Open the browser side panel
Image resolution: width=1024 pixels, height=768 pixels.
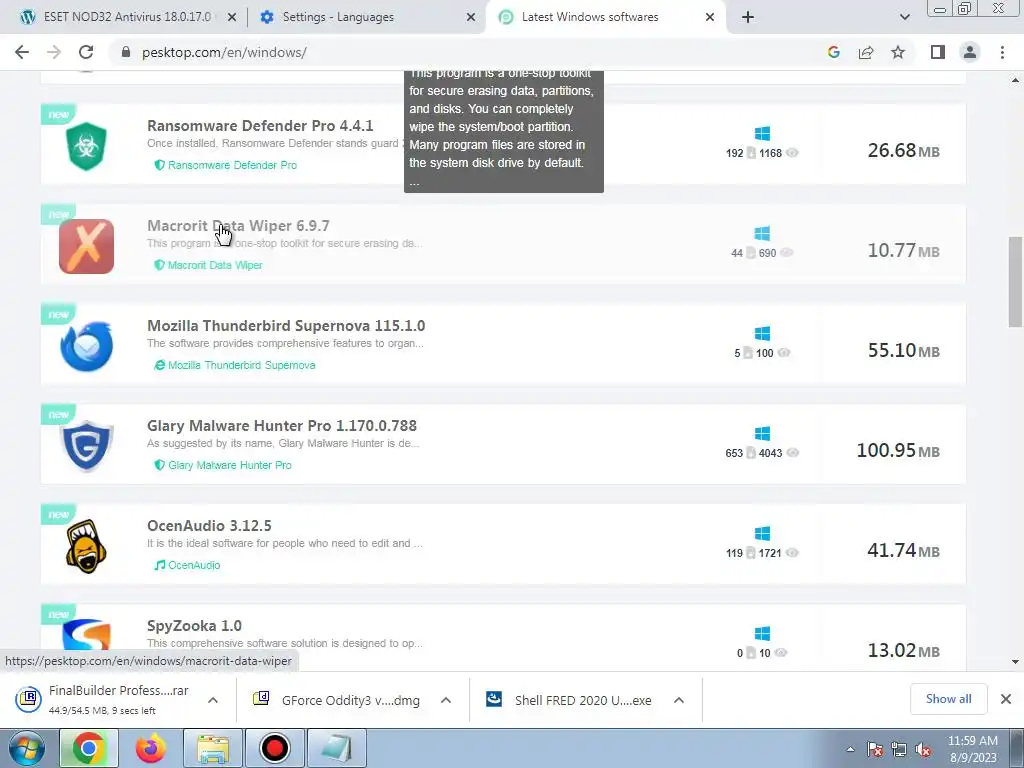[x=938, y=52]
